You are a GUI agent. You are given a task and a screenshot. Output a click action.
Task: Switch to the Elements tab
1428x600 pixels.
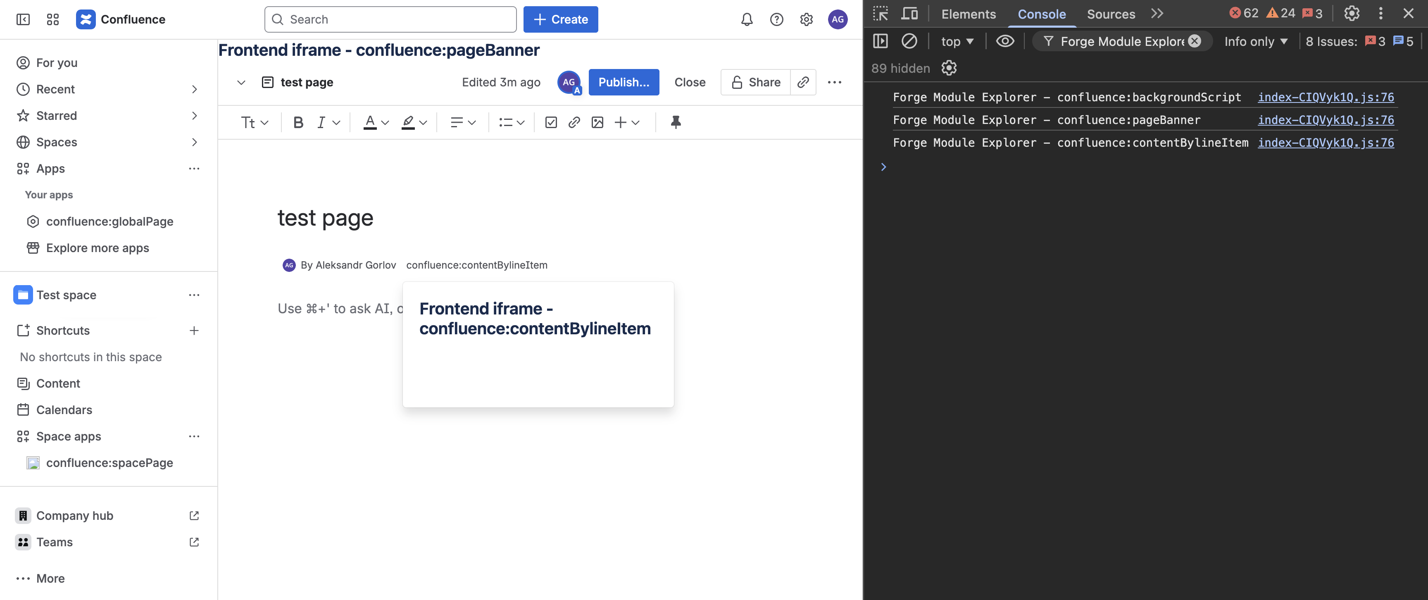pyautogui.click(x=968, y=14)
